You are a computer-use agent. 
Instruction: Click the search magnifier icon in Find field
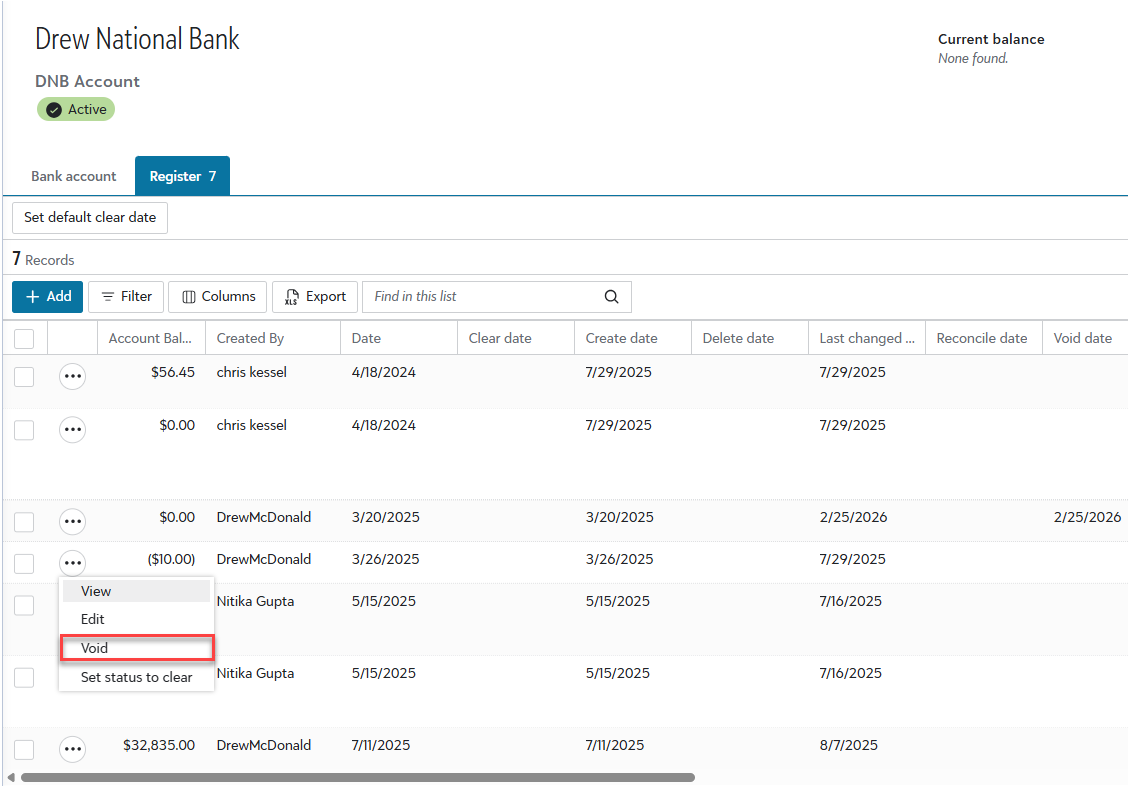tap(612, 297)
